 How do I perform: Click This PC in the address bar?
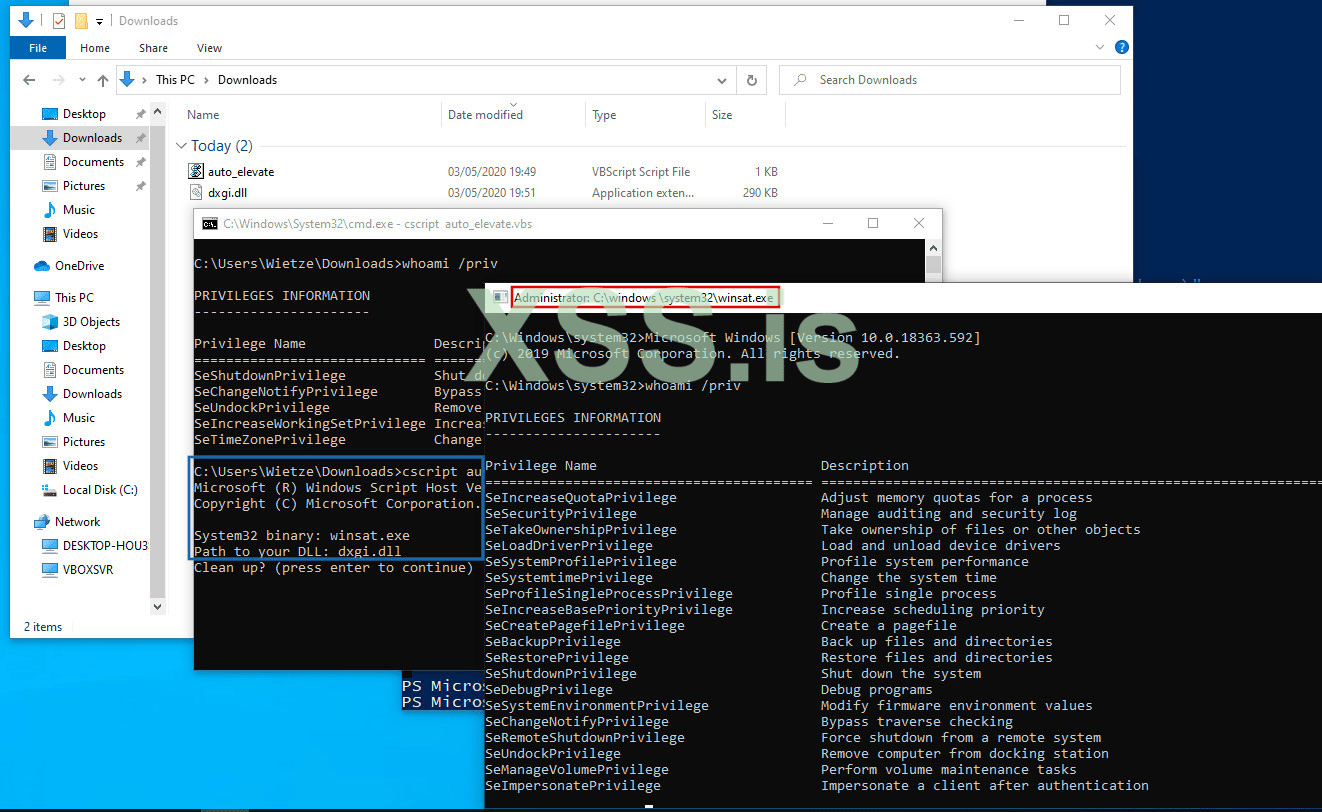[x=175, y=80]
